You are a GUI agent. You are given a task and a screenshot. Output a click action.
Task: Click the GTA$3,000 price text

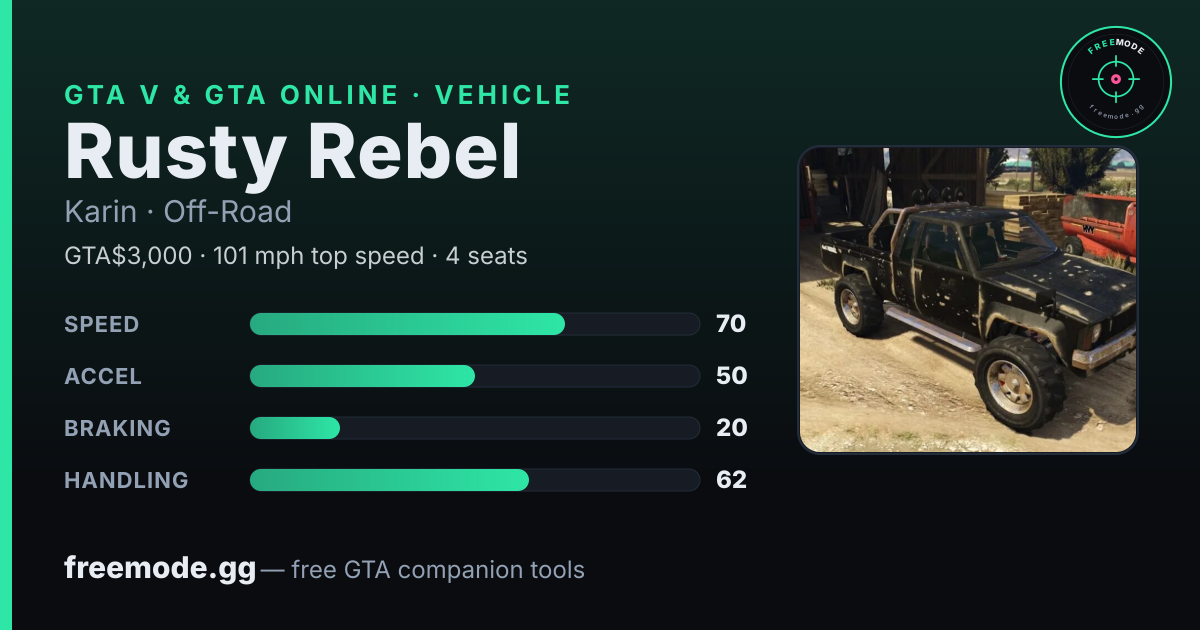128,256
